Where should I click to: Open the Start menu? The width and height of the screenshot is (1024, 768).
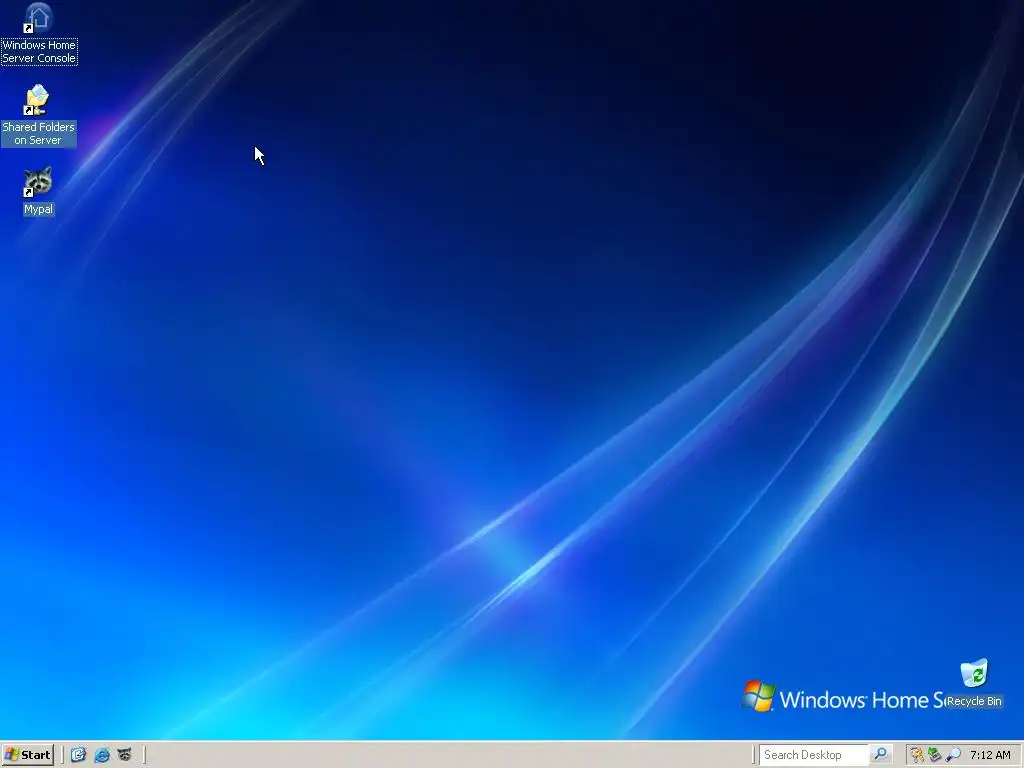pos(28,755)
